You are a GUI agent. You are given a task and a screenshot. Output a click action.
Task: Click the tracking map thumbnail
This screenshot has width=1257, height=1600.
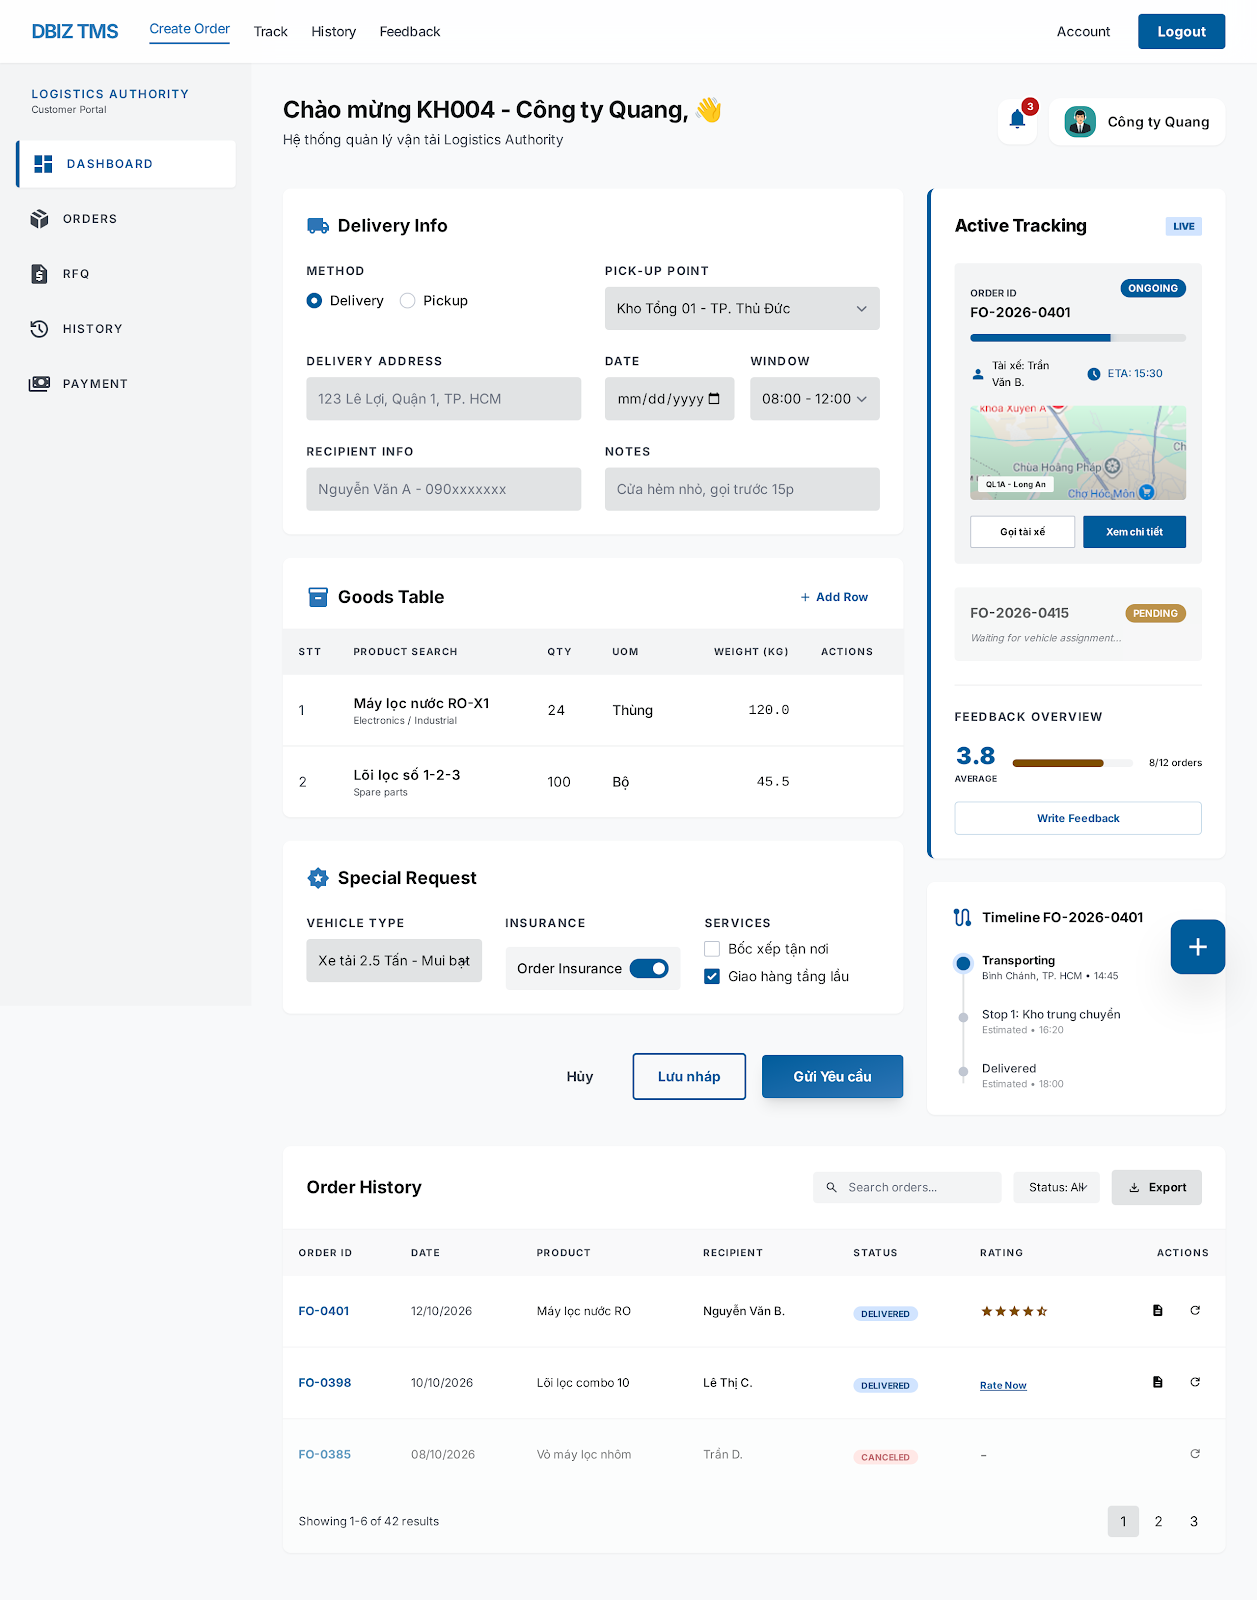click(x=1078, y=453)
